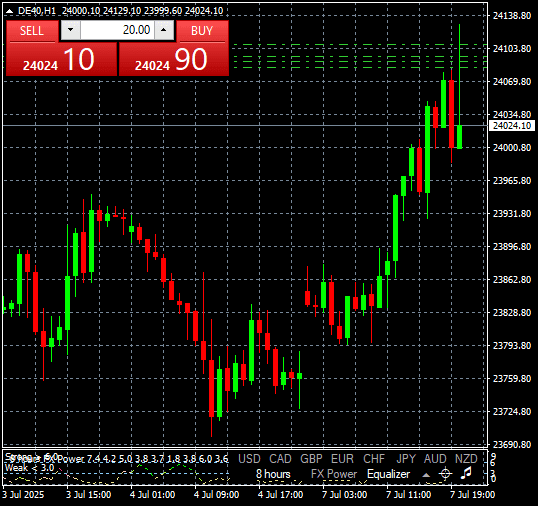
Task: Click the red BUY button
Action: 202,31
